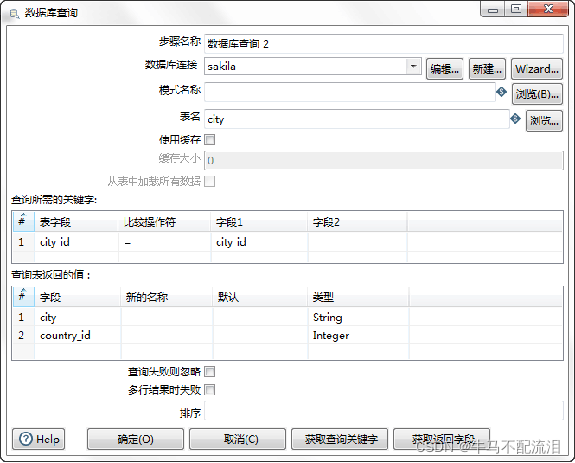Focus the 排序 order by field
The image size is (575, 463).
pyautogui.click(x=384, y=411)
